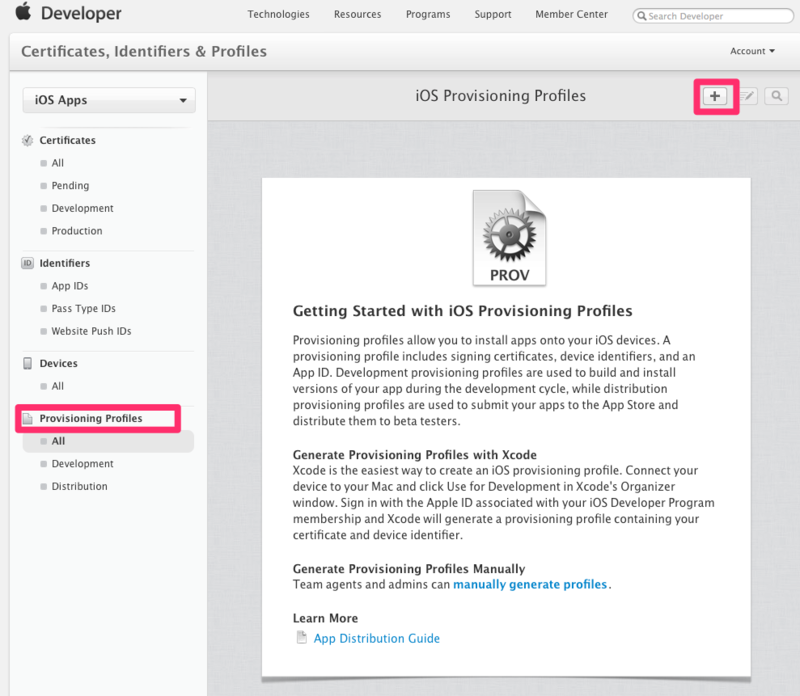This screenshot has height=696, width=800.
Task: Click the Identifiers ID icon
Action: [x=28, y=263]
